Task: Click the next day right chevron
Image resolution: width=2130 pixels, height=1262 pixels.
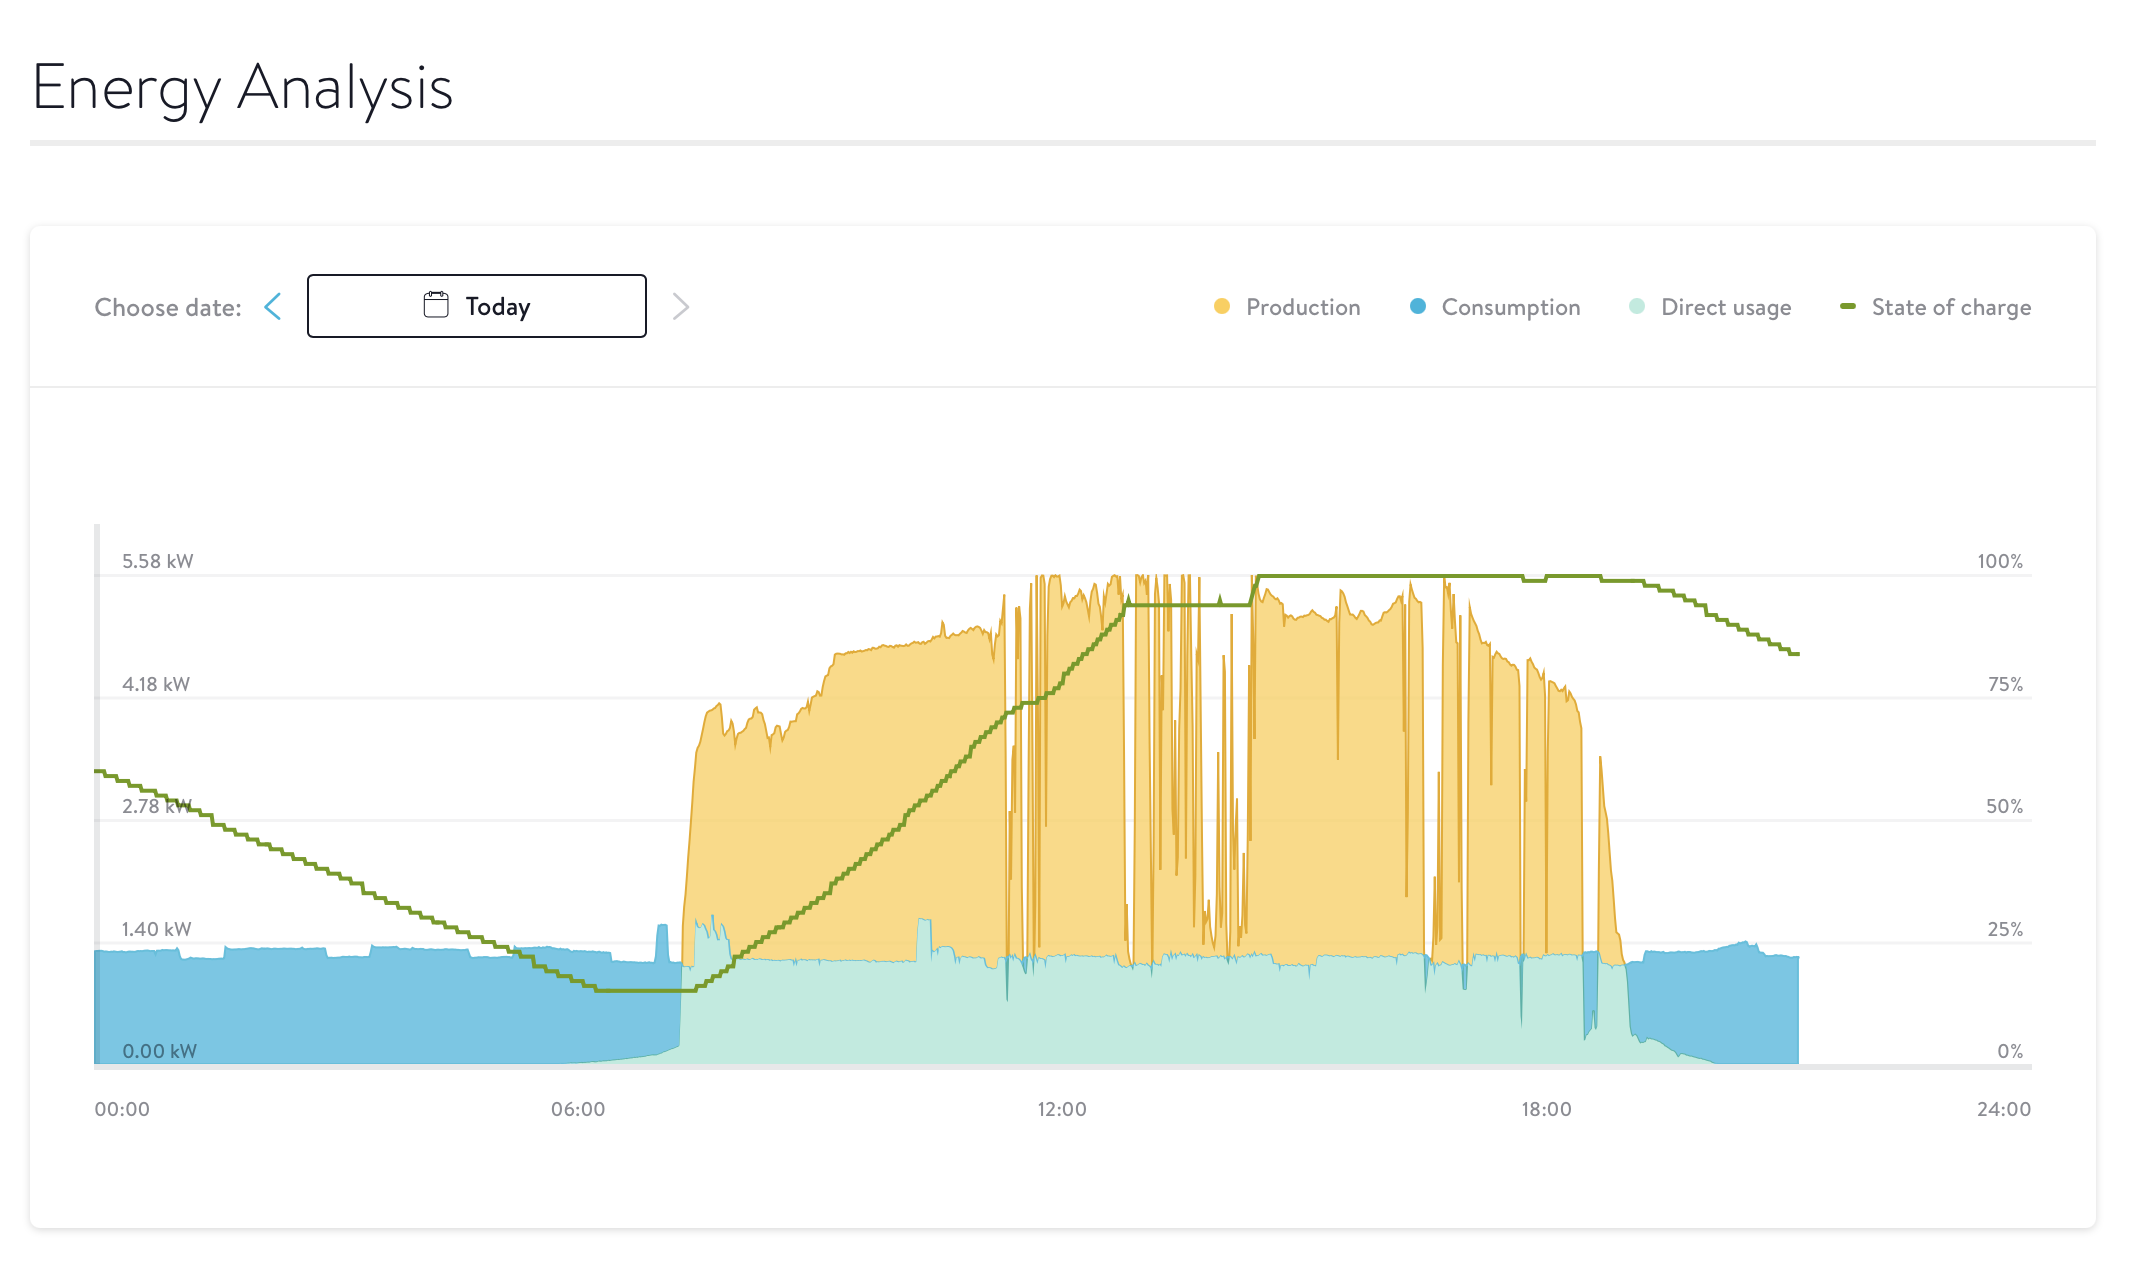Action: tap(681, 307)
